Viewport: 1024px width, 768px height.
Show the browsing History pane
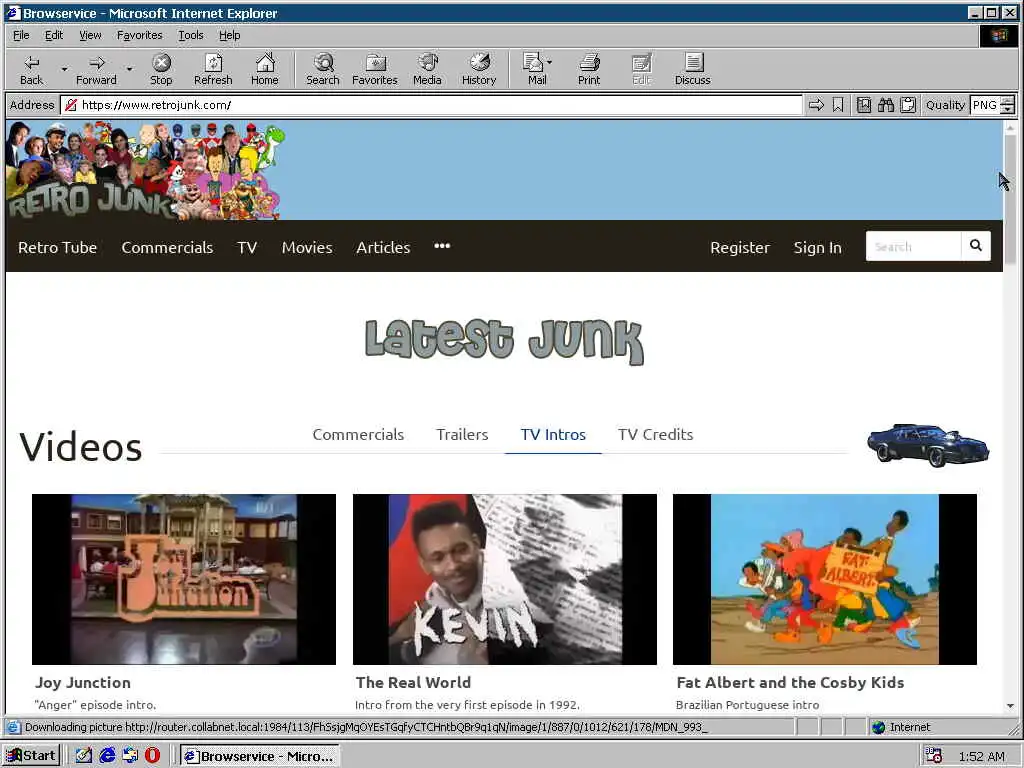point(479,69)
